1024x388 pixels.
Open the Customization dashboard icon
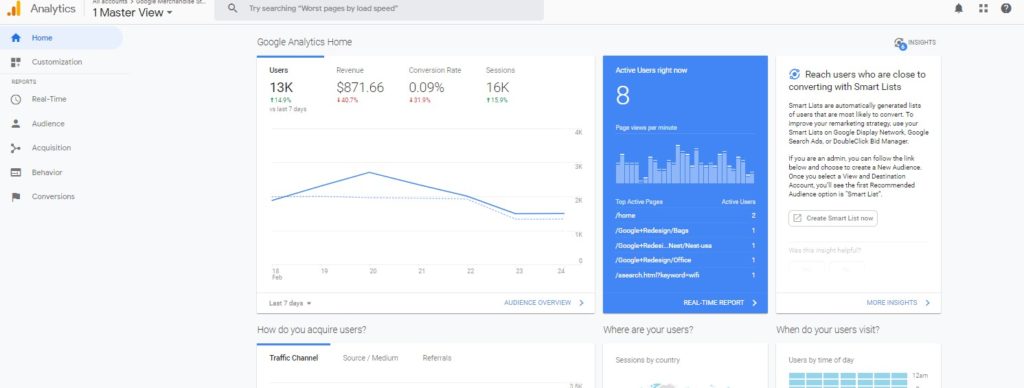click(x=16, y=62)
